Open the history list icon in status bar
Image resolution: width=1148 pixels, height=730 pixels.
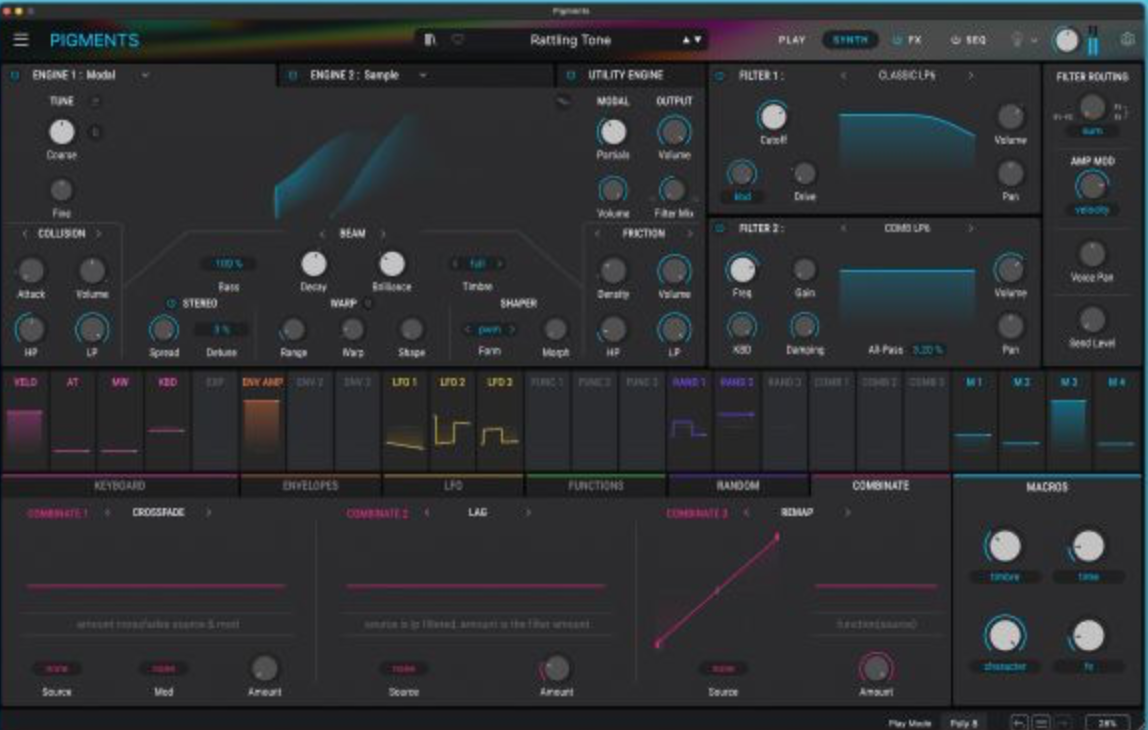(1041, 723)
